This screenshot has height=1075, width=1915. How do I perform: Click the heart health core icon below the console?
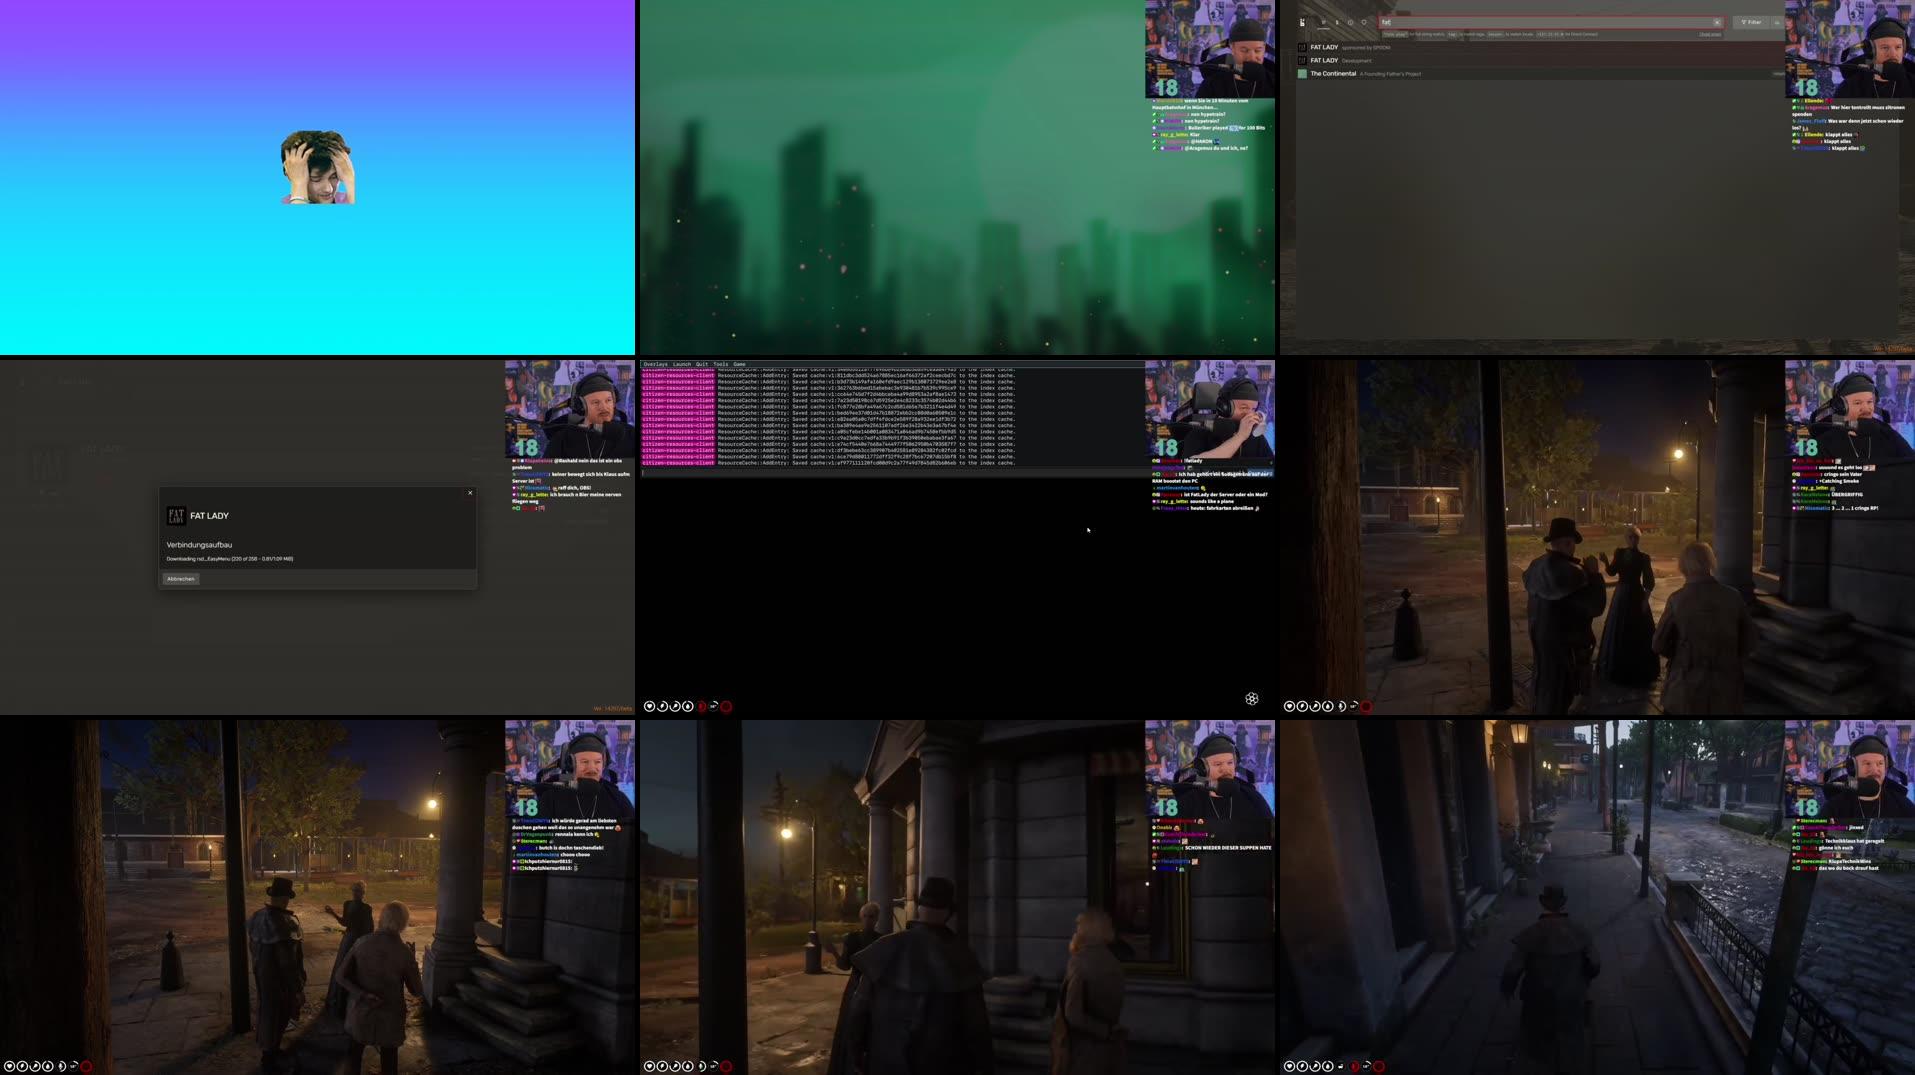point(649,706)
